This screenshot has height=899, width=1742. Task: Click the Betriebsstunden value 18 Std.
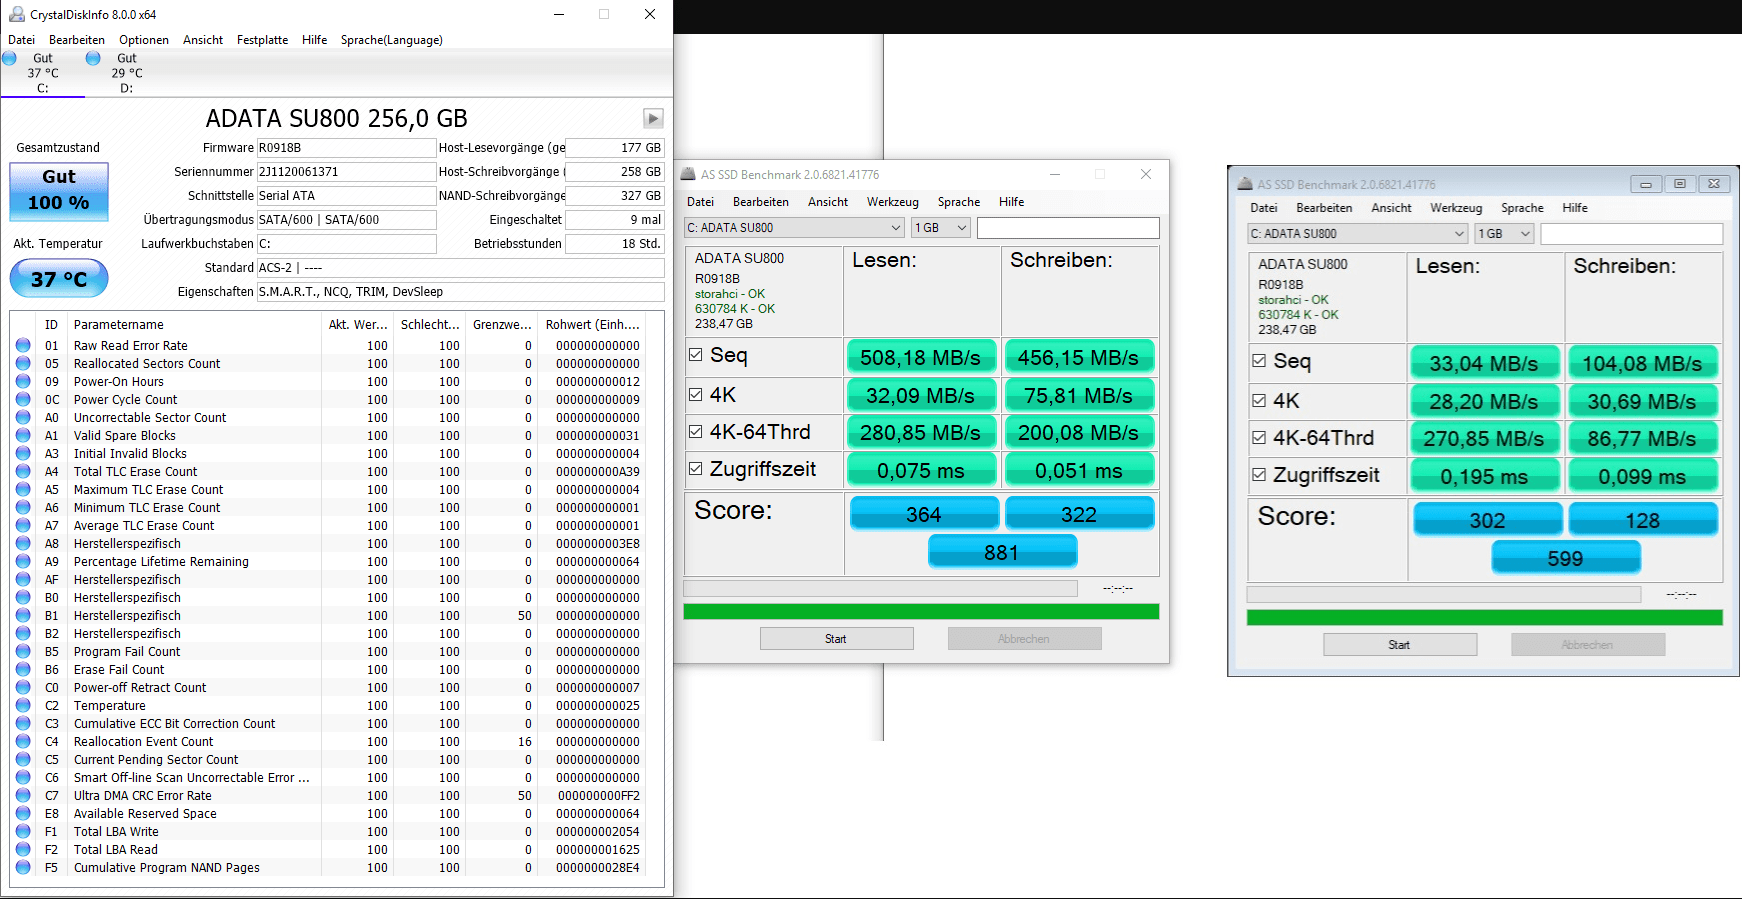coord(615,244)
